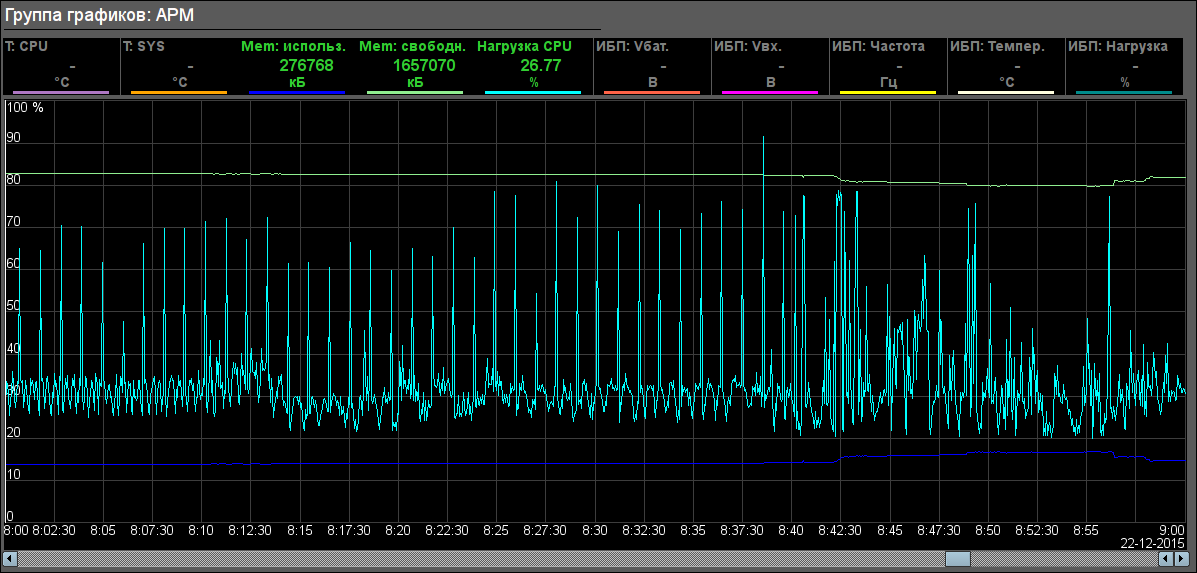Image resolution: width=1197 pixels, height=573 pixels.
Task: Click the yellow ИБП: Частота color line
Action: [888, 92]
